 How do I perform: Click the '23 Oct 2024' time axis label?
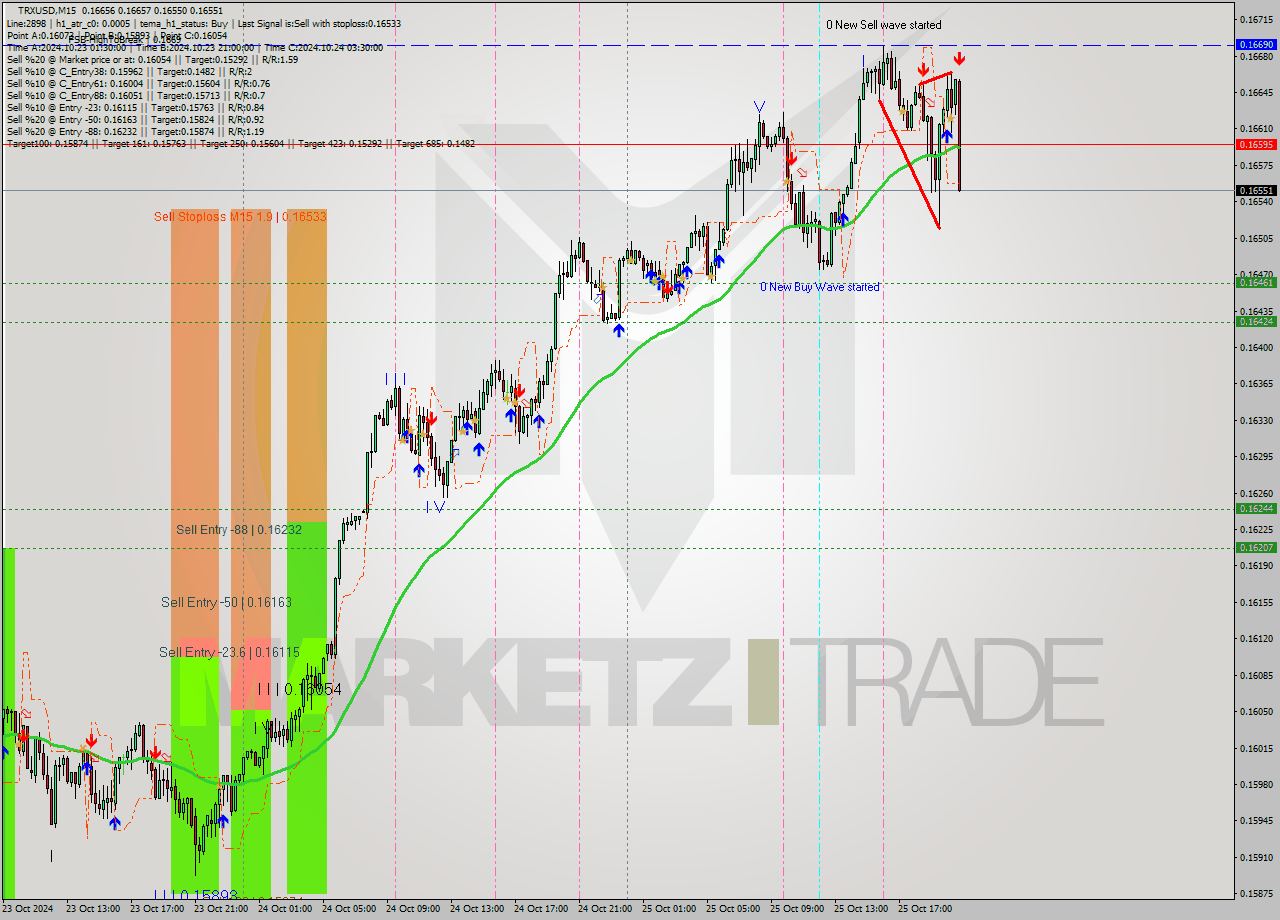[x=27, y=909]
